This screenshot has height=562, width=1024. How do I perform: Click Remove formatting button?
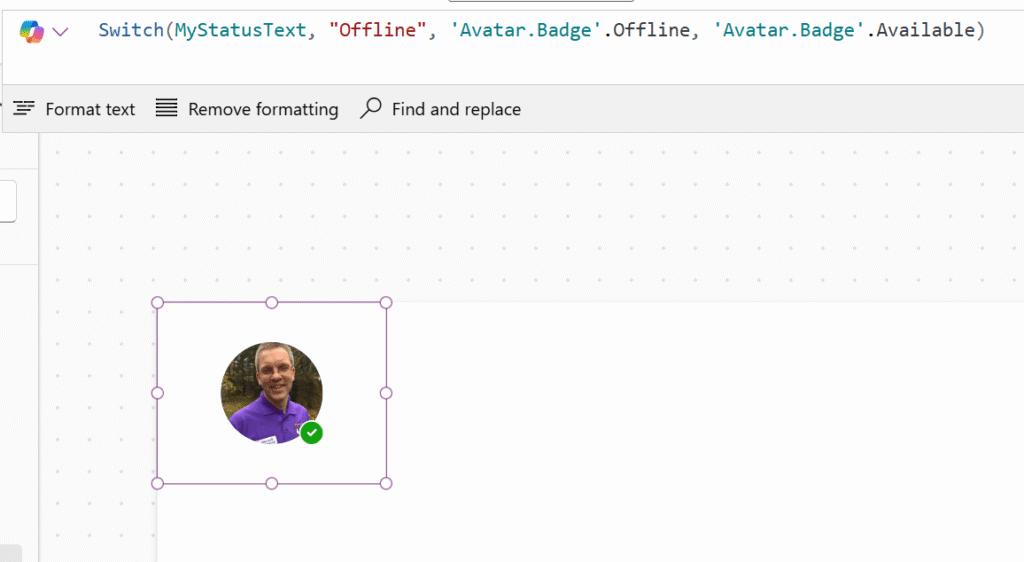pyautogui.click(x=247, y=109)
